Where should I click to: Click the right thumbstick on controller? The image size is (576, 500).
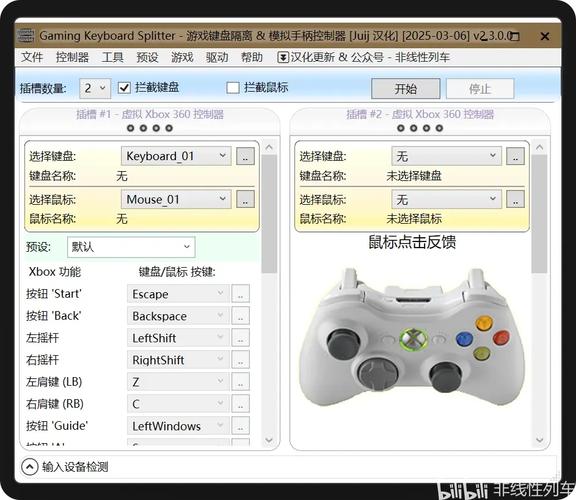coord(446,377)
